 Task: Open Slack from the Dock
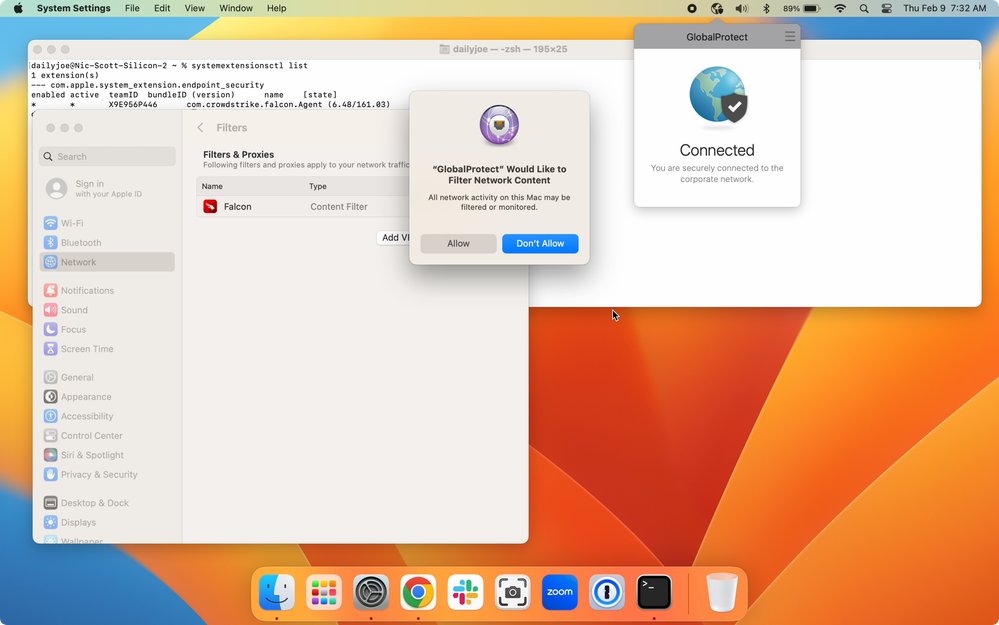tap(465, 593)
